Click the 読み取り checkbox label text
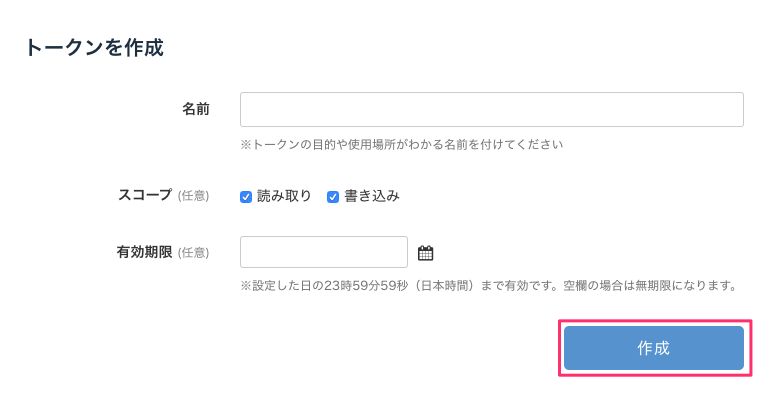This screenshot has width=771, height=408. [284, 196]
